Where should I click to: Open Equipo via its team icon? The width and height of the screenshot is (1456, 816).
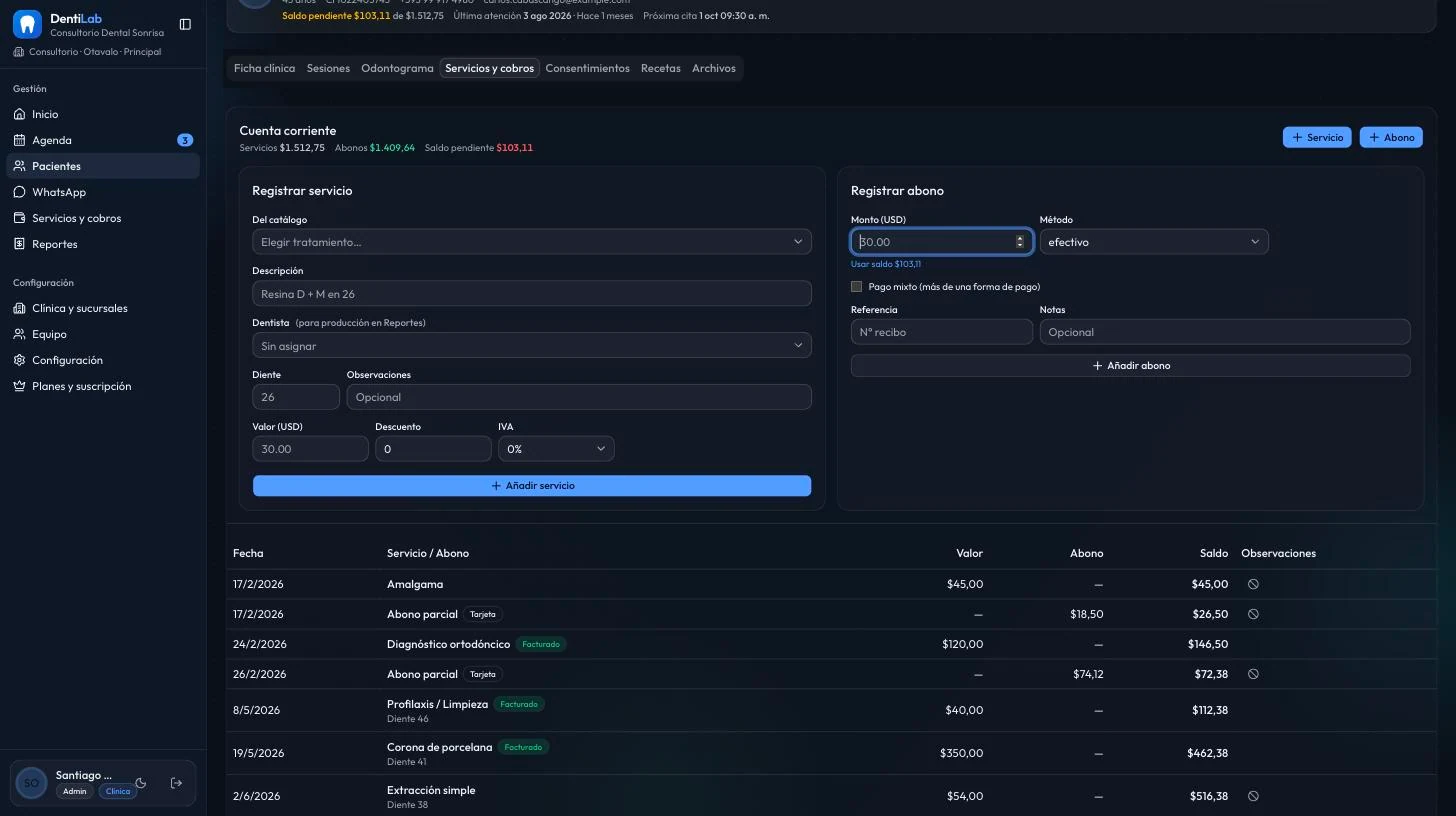coord(20,334)
